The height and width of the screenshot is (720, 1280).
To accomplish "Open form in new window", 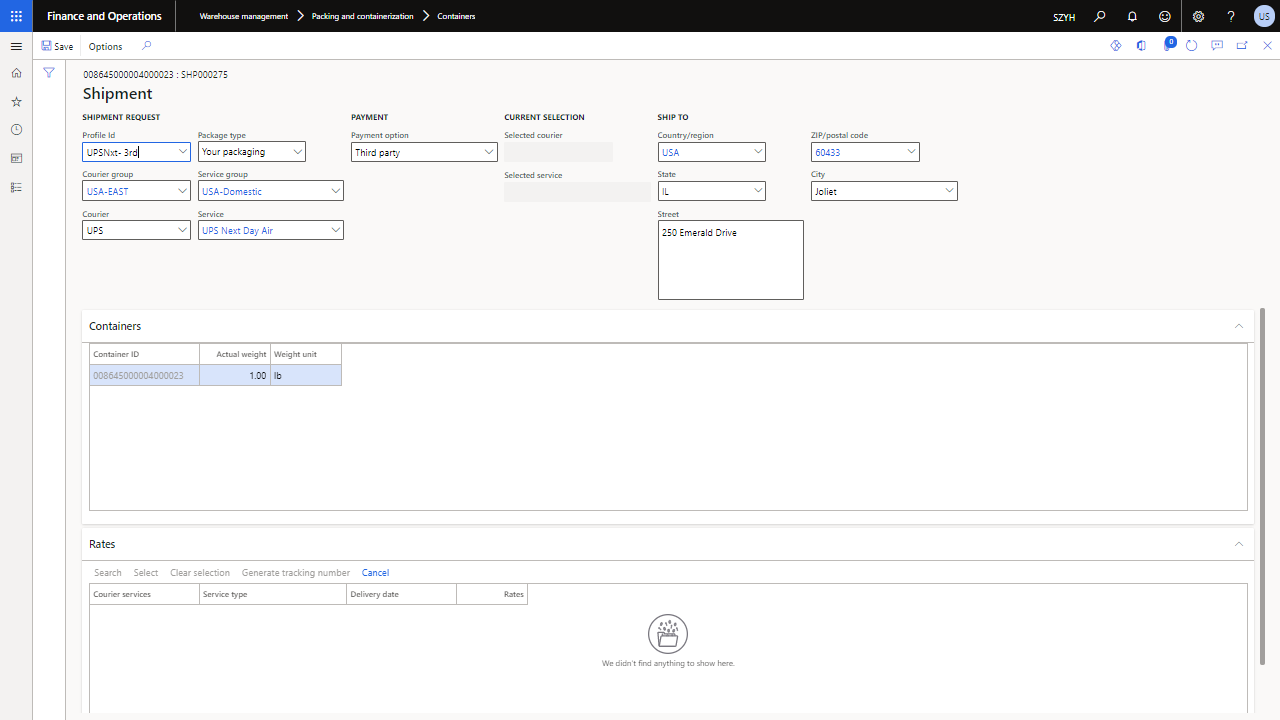I will click(x=1242, y=46).
